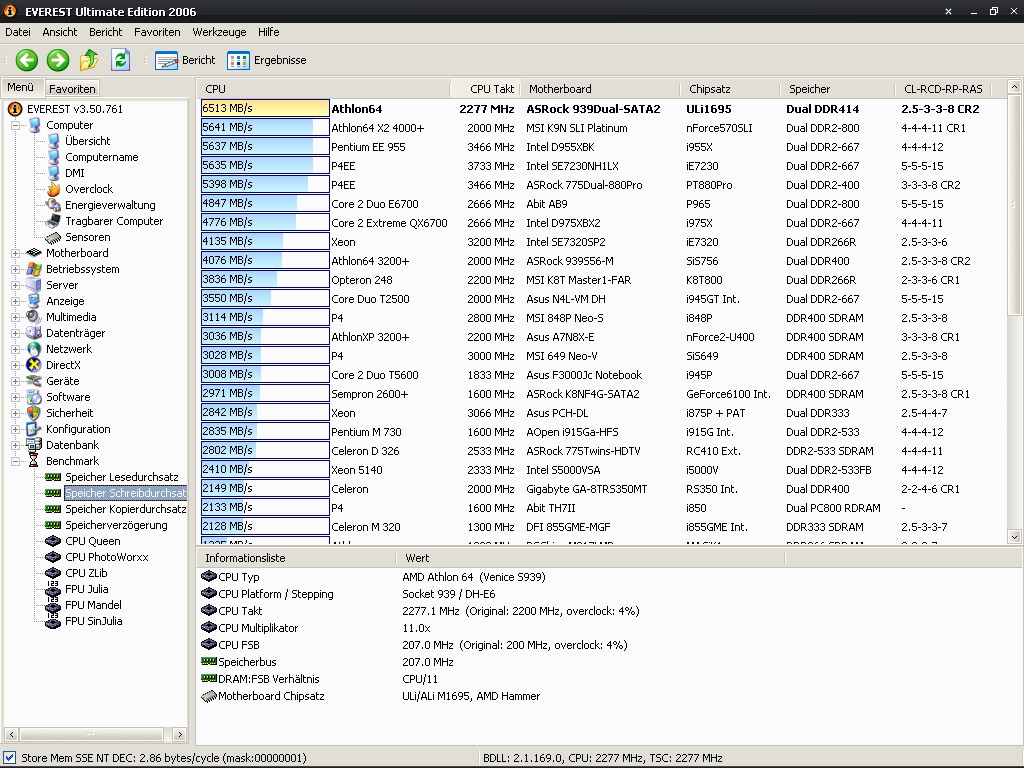
Task: Select the Computername tree item
Action: click(x=101, y=157)
